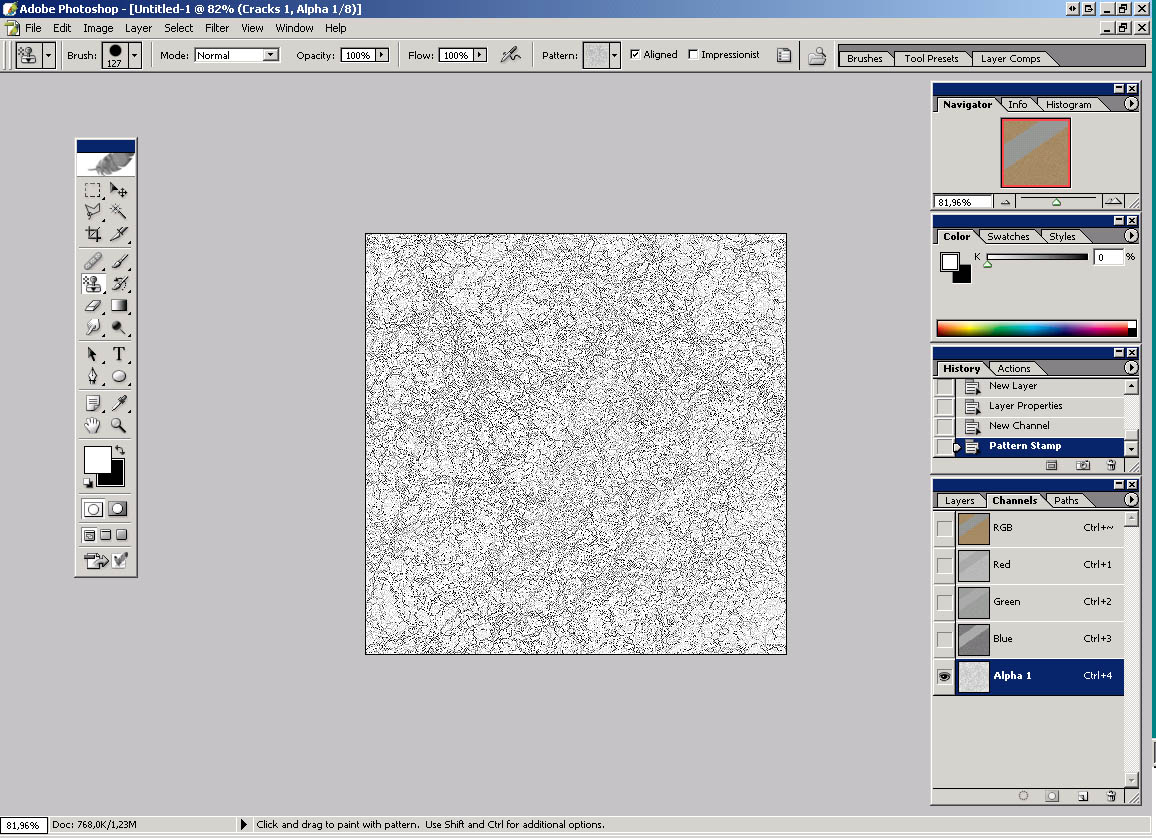The width and height of the screenshot is (1156, 838).
Task: Open the Mode dropdown set to Normal
Action: [271, 55]
